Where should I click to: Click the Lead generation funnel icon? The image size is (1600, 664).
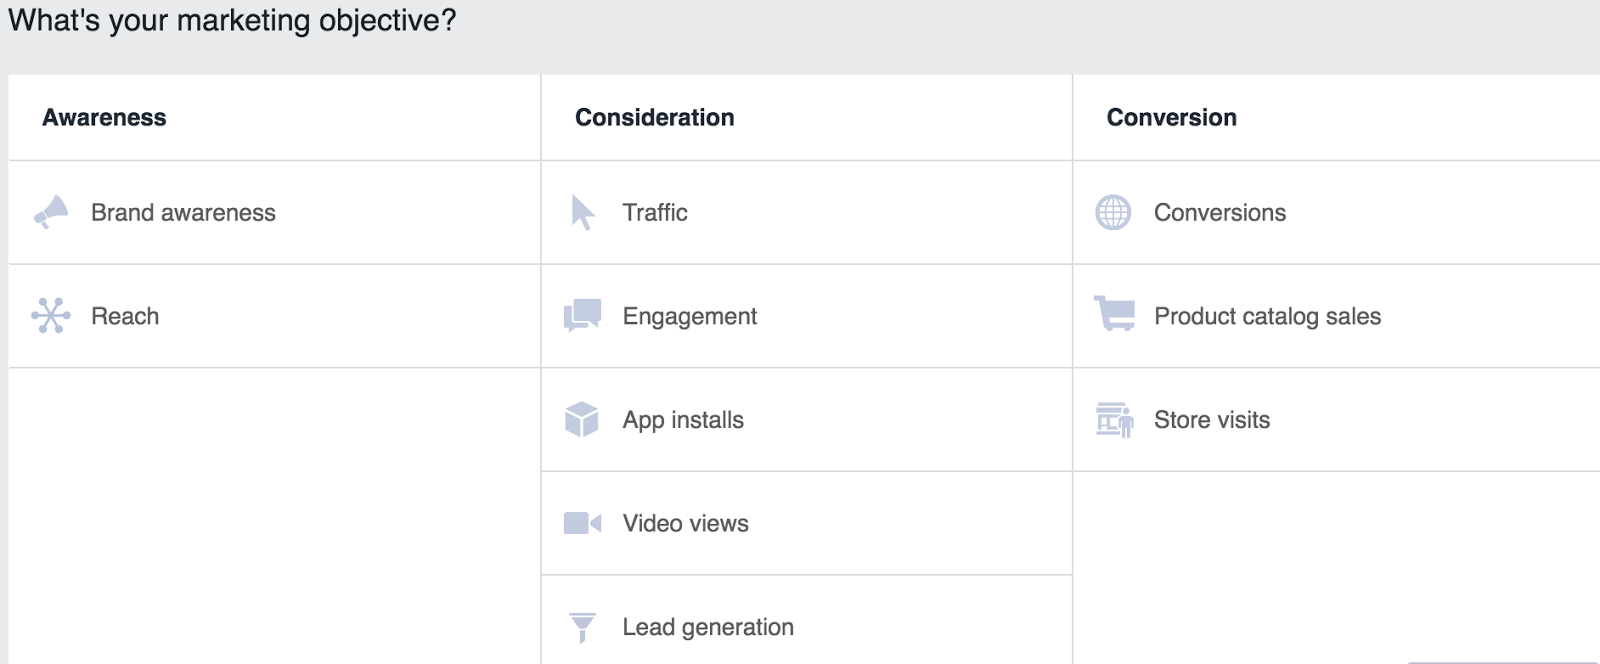(x=582, y=627)
